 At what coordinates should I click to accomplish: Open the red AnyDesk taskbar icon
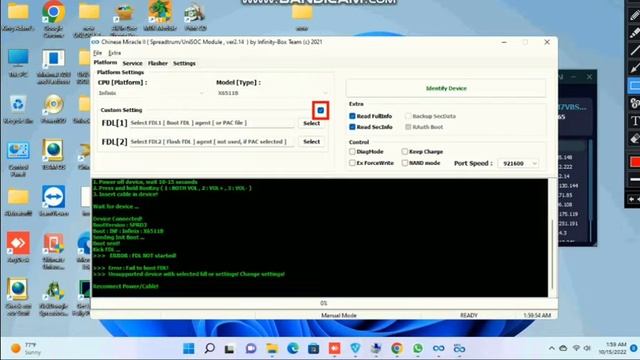pos(334,348)
